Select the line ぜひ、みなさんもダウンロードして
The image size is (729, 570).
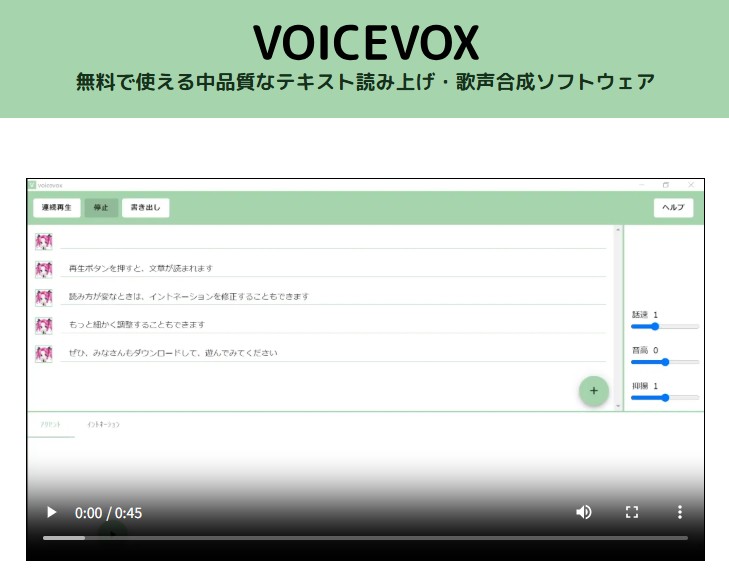173,353
